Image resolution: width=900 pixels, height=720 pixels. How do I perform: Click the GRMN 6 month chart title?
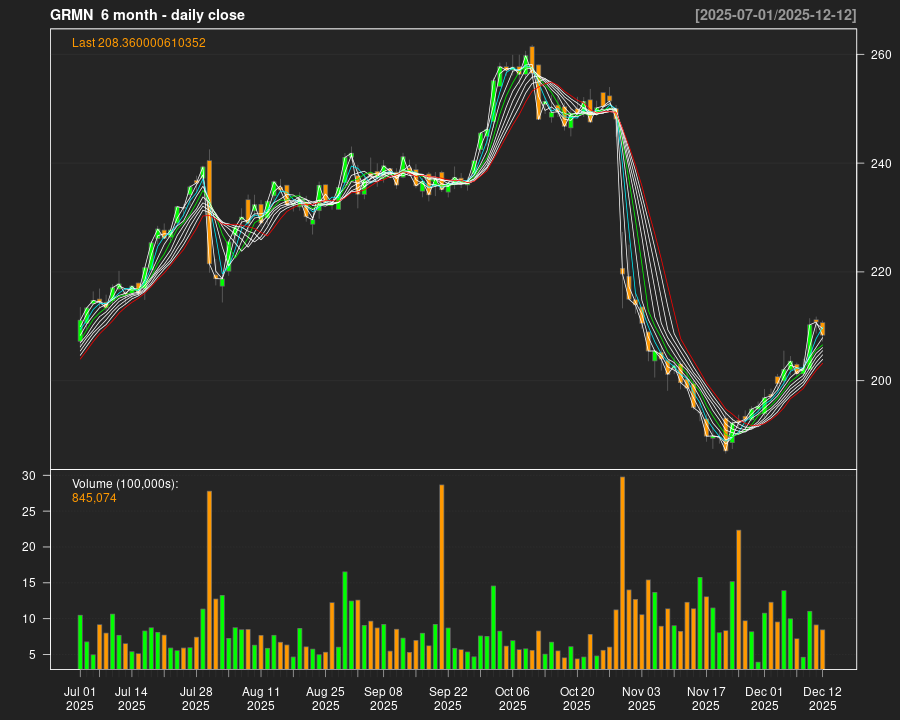tap(147, 15)
